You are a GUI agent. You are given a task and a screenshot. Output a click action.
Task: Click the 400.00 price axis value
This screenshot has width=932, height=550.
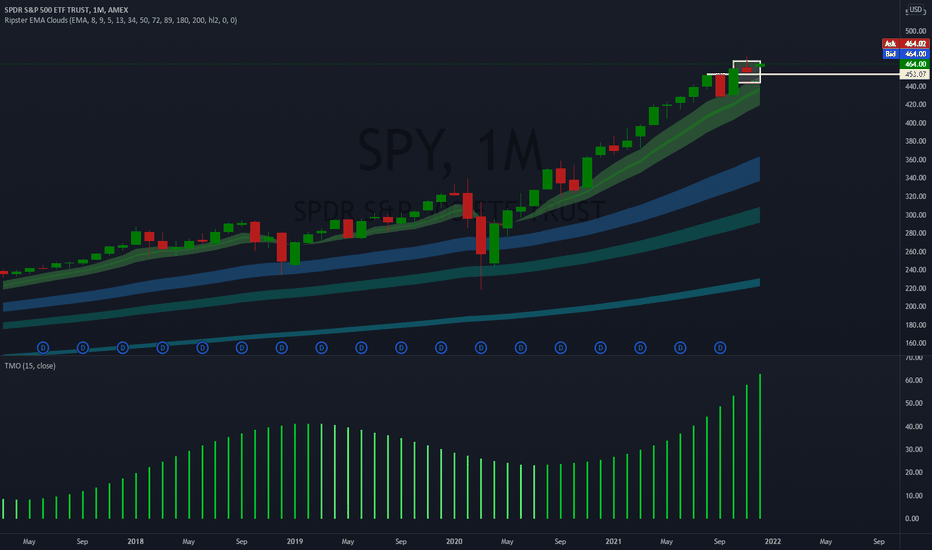[915, 123]
